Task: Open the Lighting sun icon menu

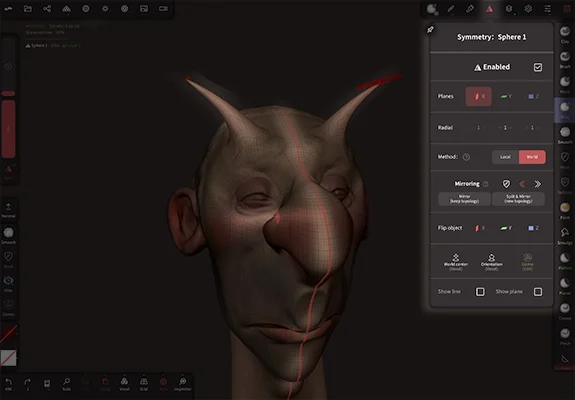Action: pos(105,9)
